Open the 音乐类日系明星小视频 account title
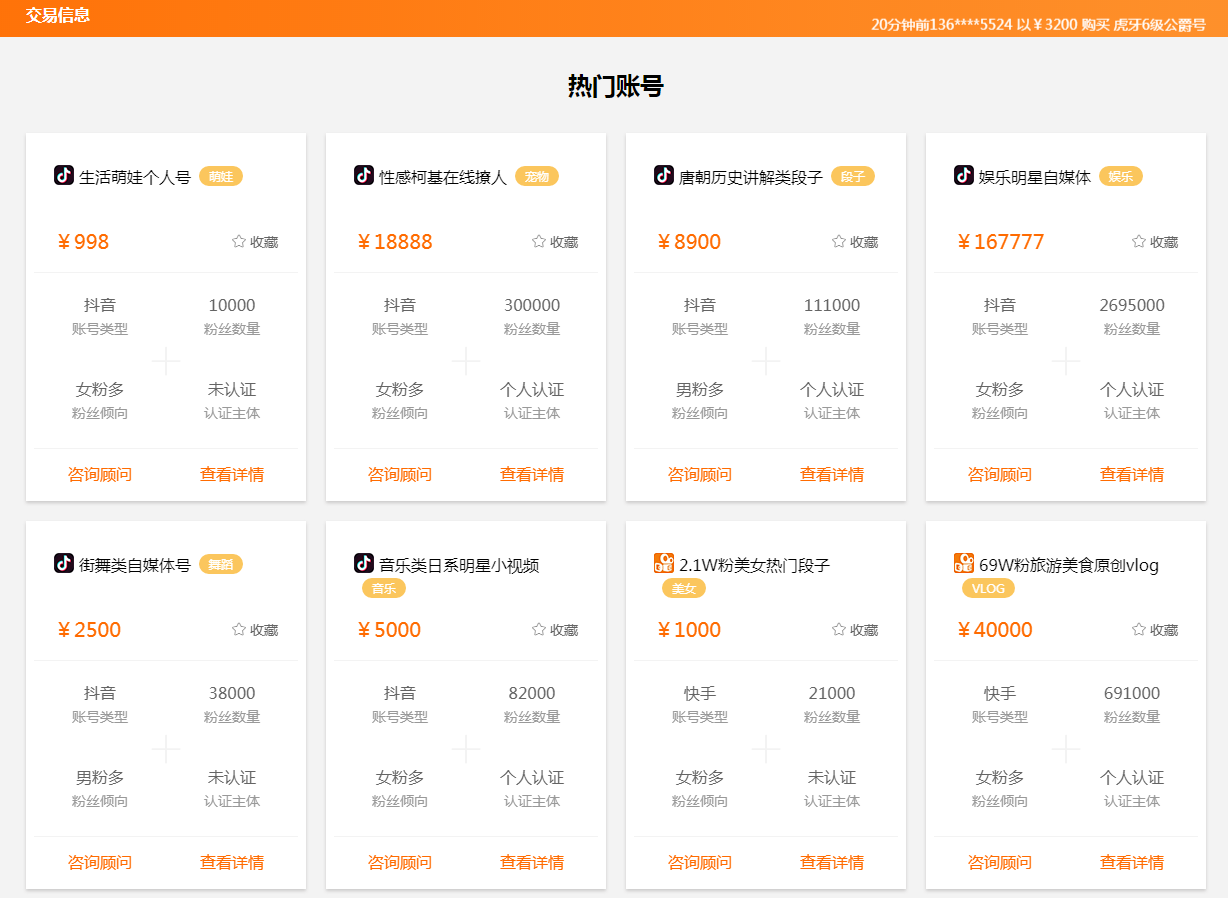Screen dimensions: 1228x898 point(459,565)
